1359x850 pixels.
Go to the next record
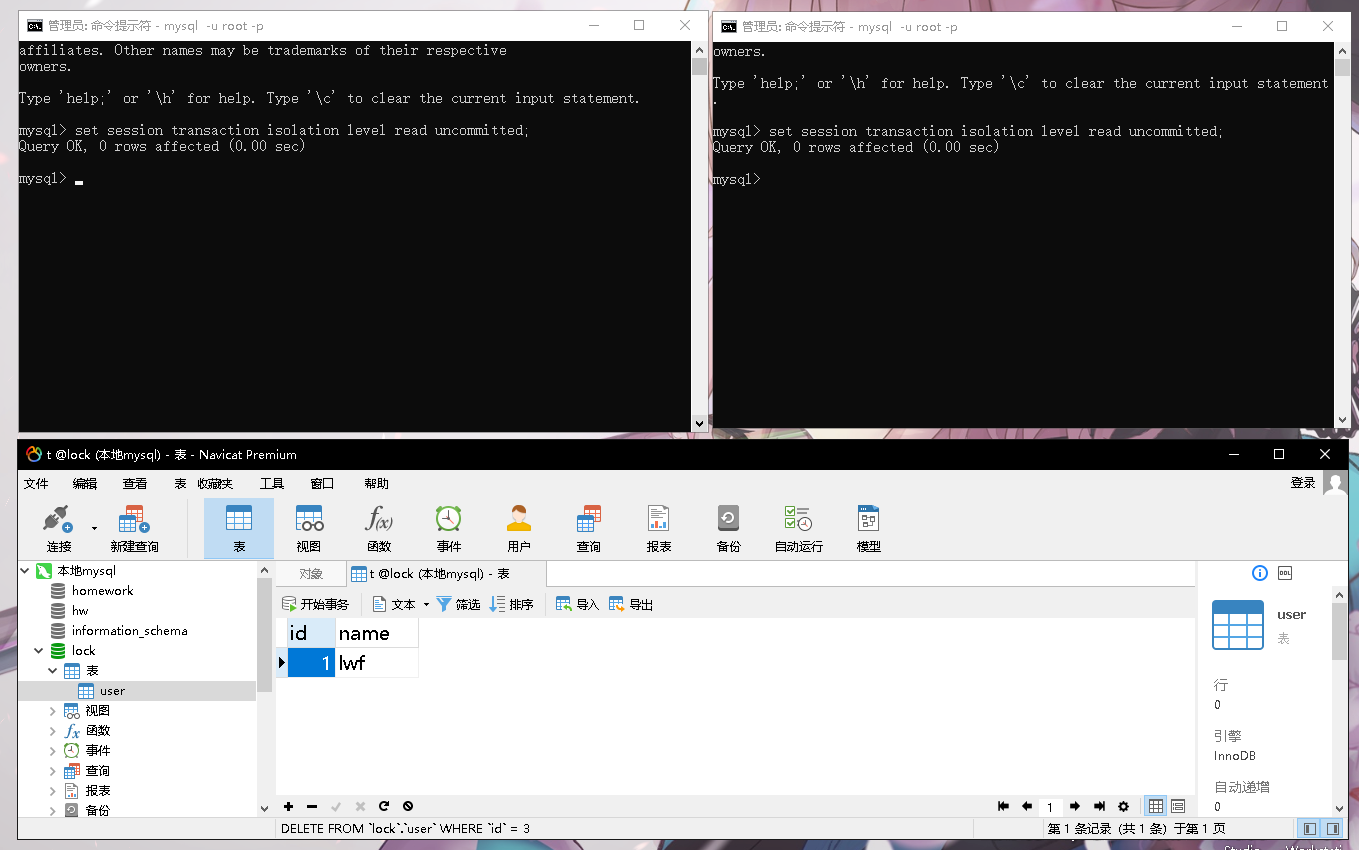[x=1075, y=806]
